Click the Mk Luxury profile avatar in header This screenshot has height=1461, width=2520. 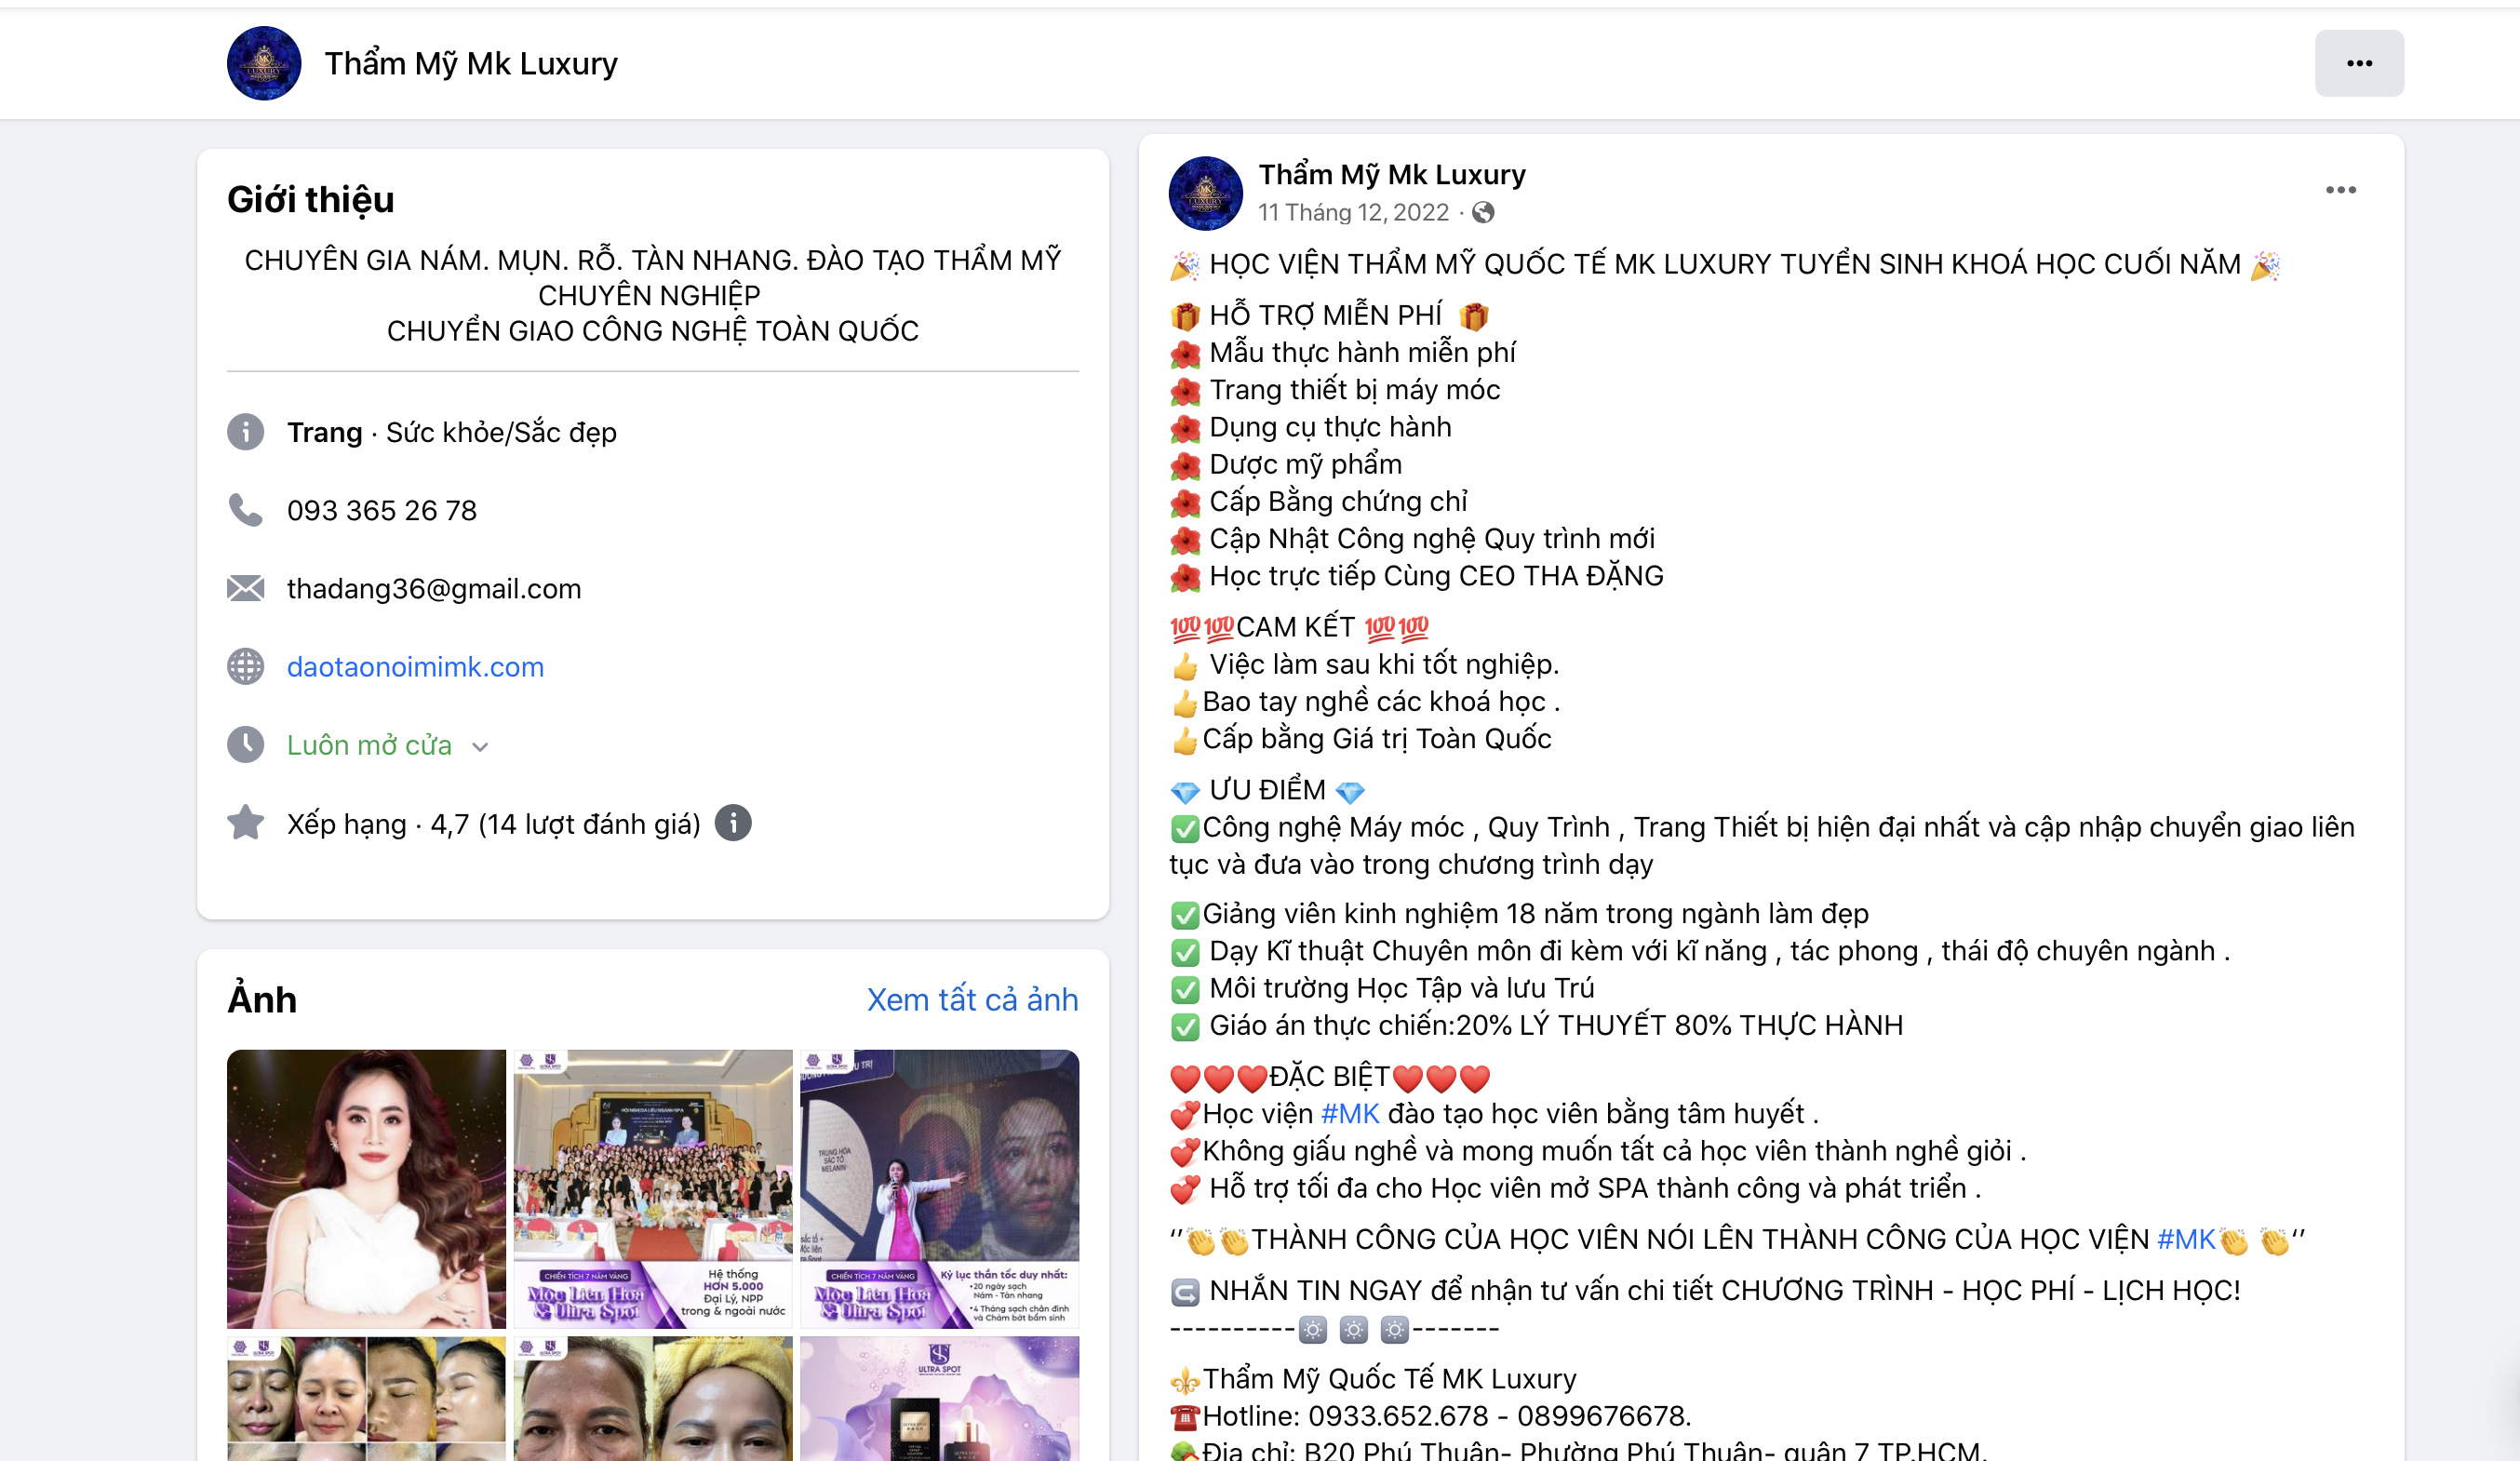pos(264,63)
